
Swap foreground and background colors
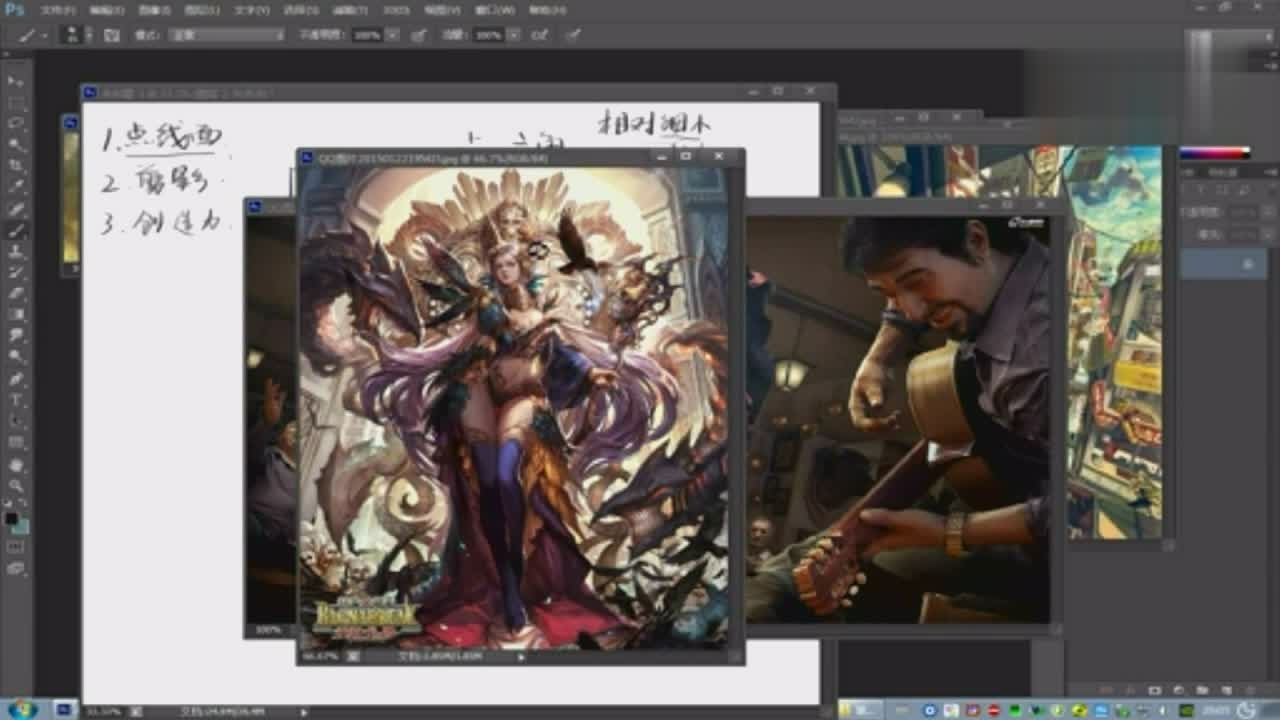click(24, 505)
